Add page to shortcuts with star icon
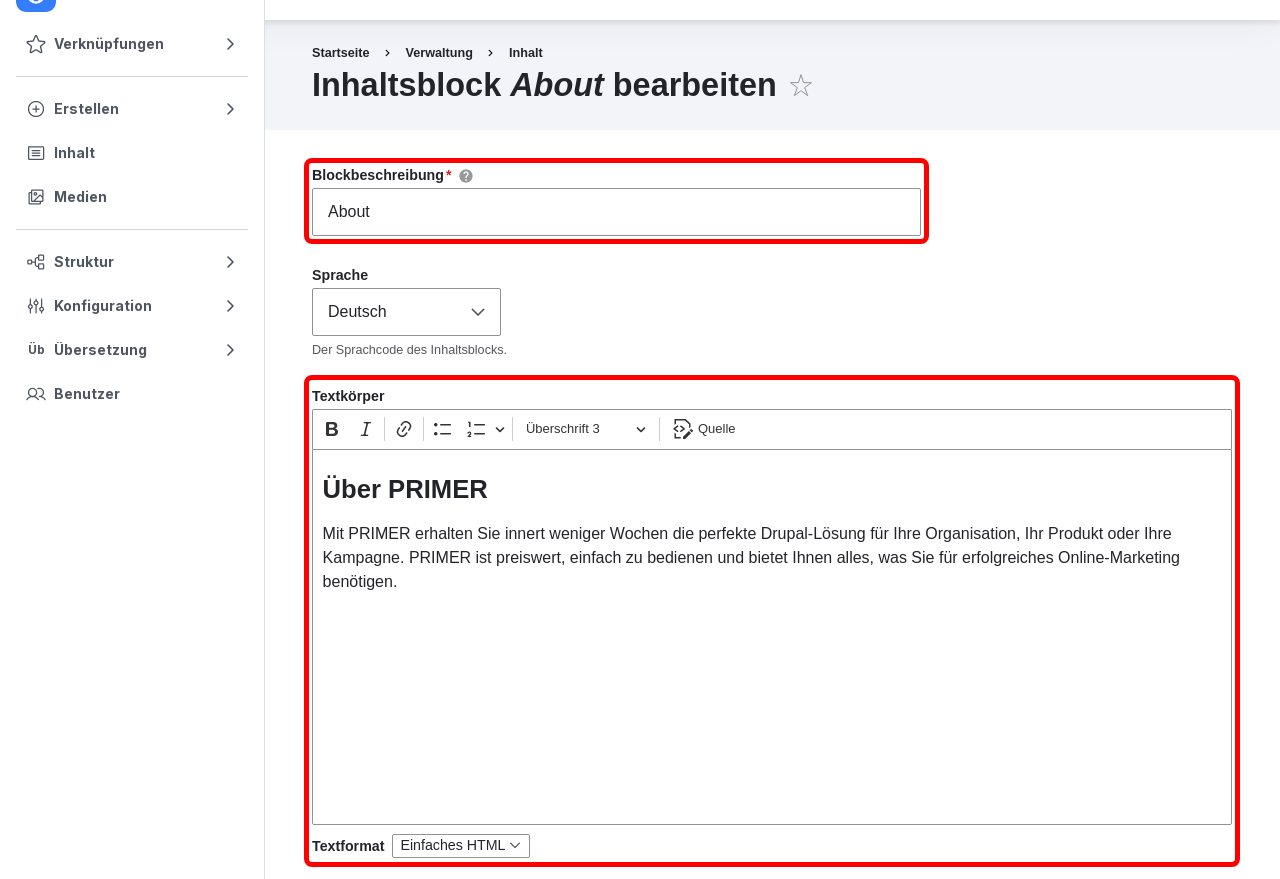1280x879 pixels. [801, 86]
